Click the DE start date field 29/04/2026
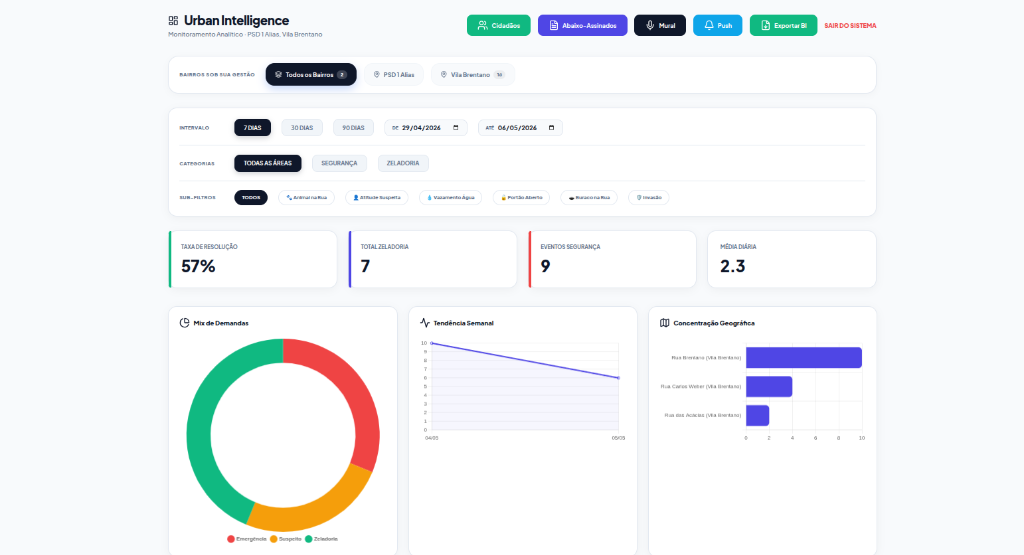The image size is (1024, 555). pos(426,128)
